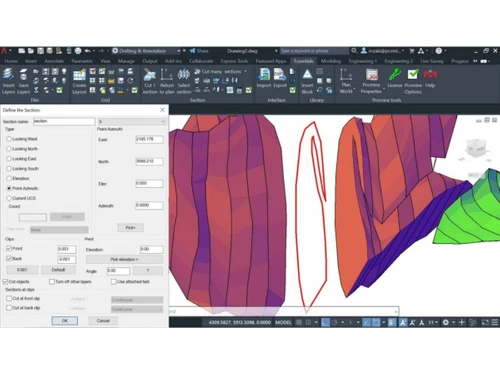The height and width of the screenshot is (375, 500).
Task: Select the Looking West radio button
Action: [9, 139]
